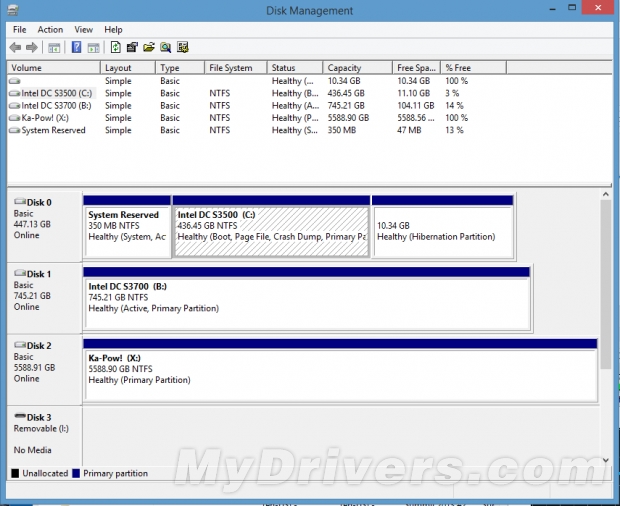This screenshot has height=506, width=620.
Task: Click the Disk 2 drive icon
Action: [x=20, y=345]
